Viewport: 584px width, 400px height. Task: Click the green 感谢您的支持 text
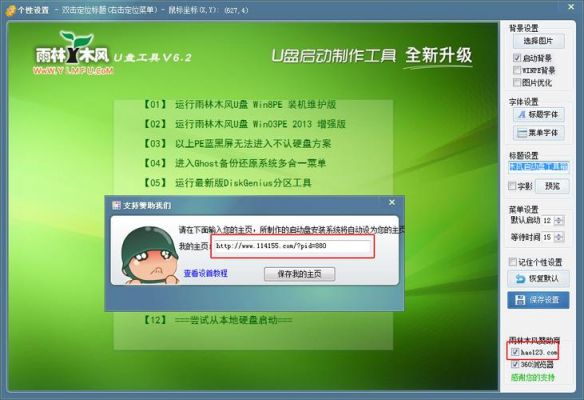tap(533, 377)
